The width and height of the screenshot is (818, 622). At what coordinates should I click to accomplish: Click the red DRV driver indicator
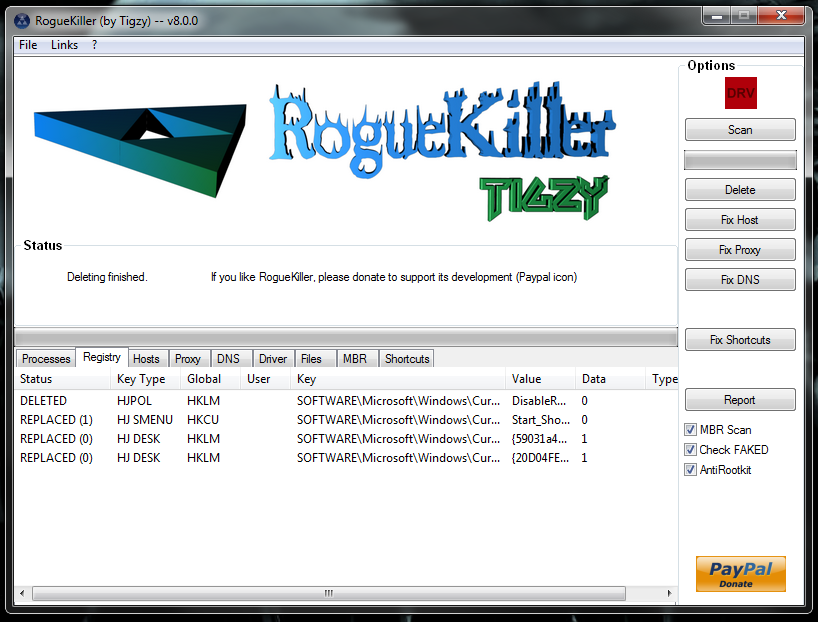pyautogui.click(x=740, y=93)
